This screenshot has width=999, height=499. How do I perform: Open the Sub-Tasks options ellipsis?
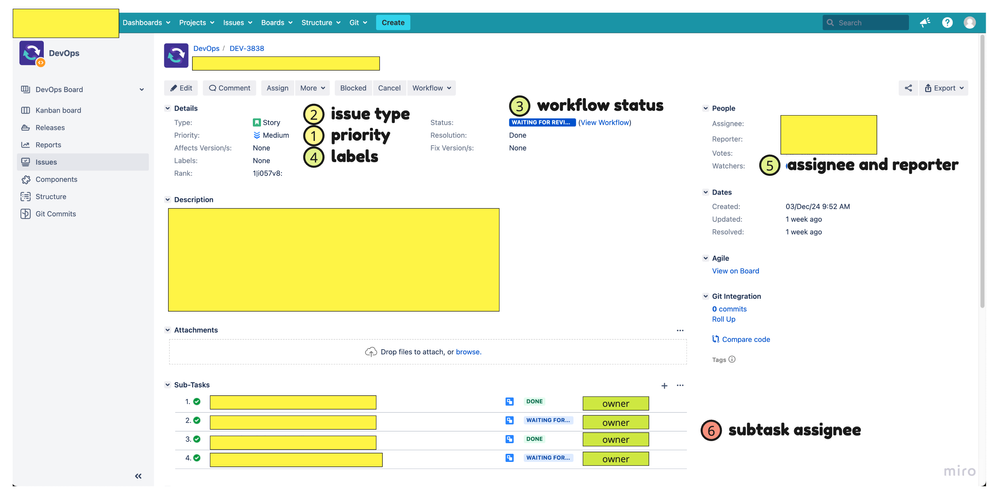coord(680,386)
